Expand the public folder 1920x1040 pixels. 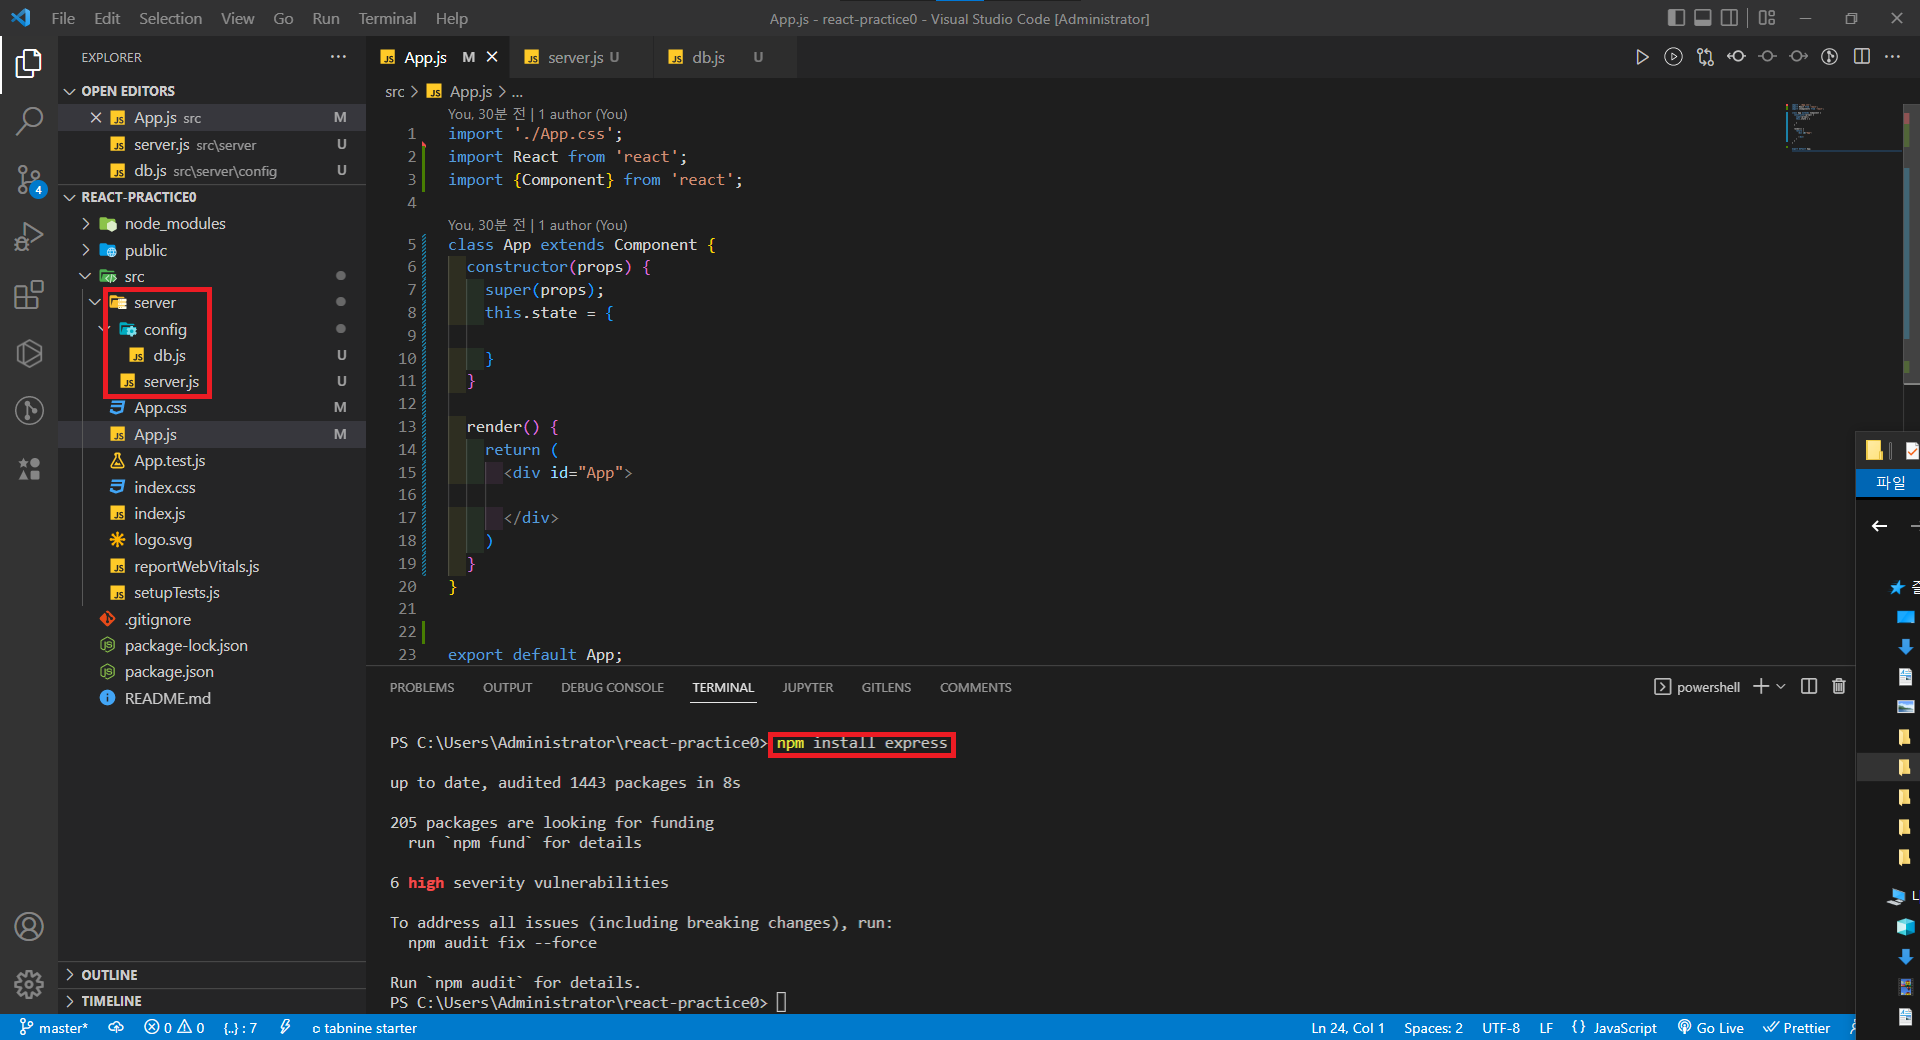86,250
